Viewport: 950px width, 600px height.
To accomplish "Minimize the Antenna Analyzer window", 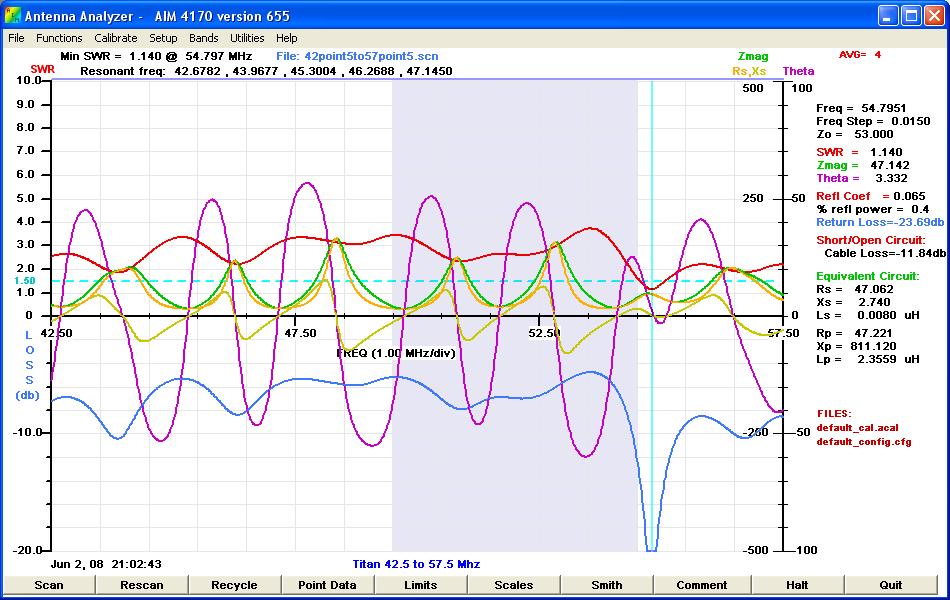I will tap(888, 16).
